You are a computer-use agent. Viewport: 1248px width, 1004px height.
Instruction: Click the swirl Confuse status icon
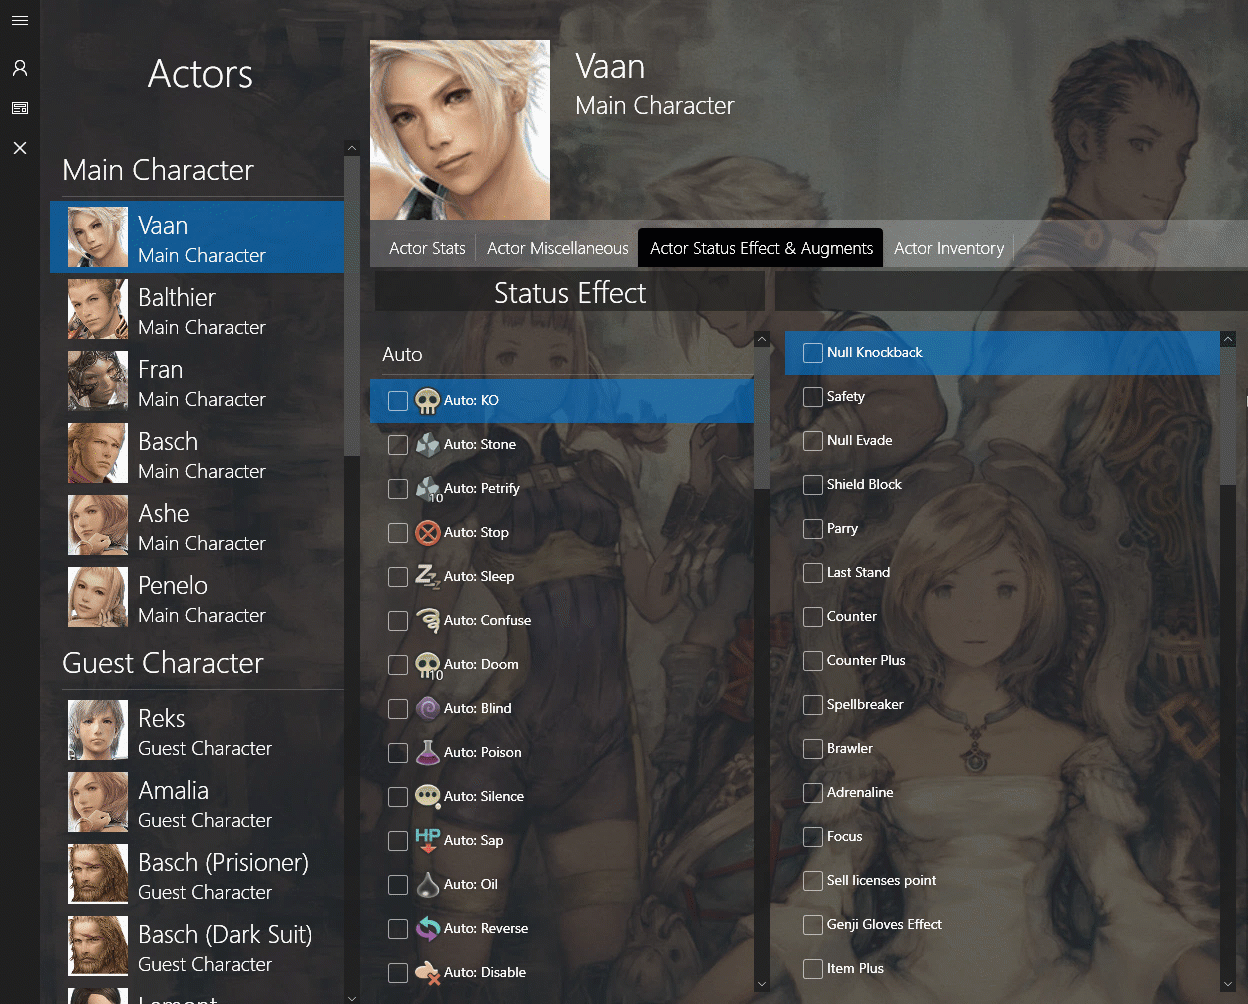click(x=427, y=621)
